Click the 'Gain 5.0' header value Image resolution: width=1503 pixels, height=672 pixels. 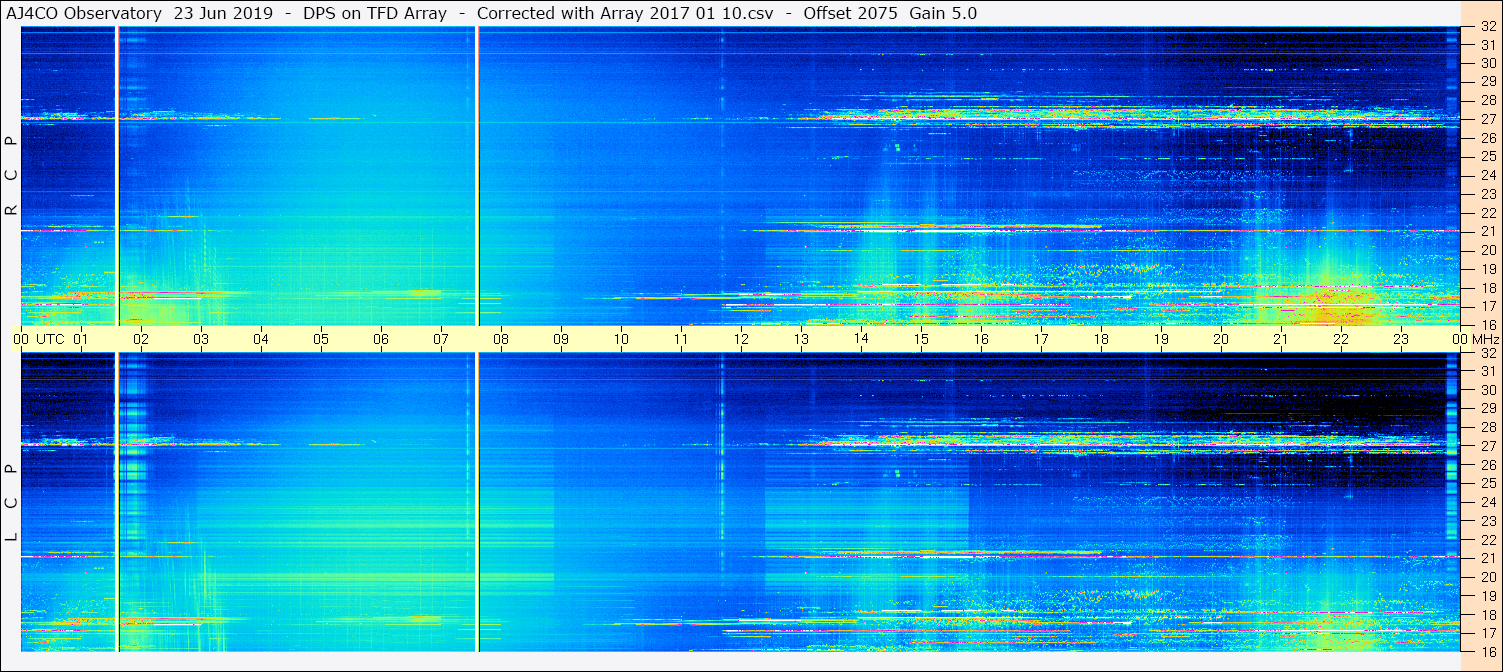(943, 13)
